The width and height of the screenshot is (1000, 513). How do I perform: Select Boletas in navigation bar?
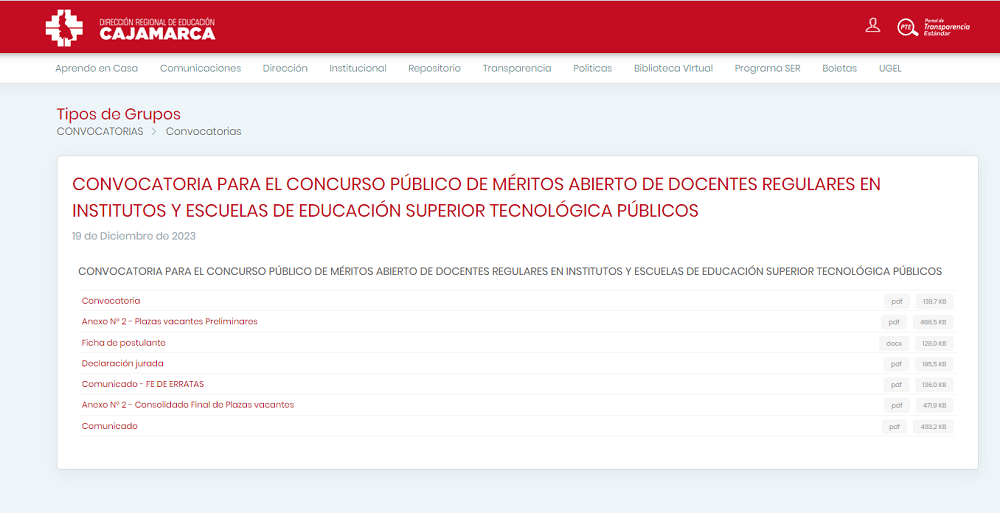coord(840,68)
